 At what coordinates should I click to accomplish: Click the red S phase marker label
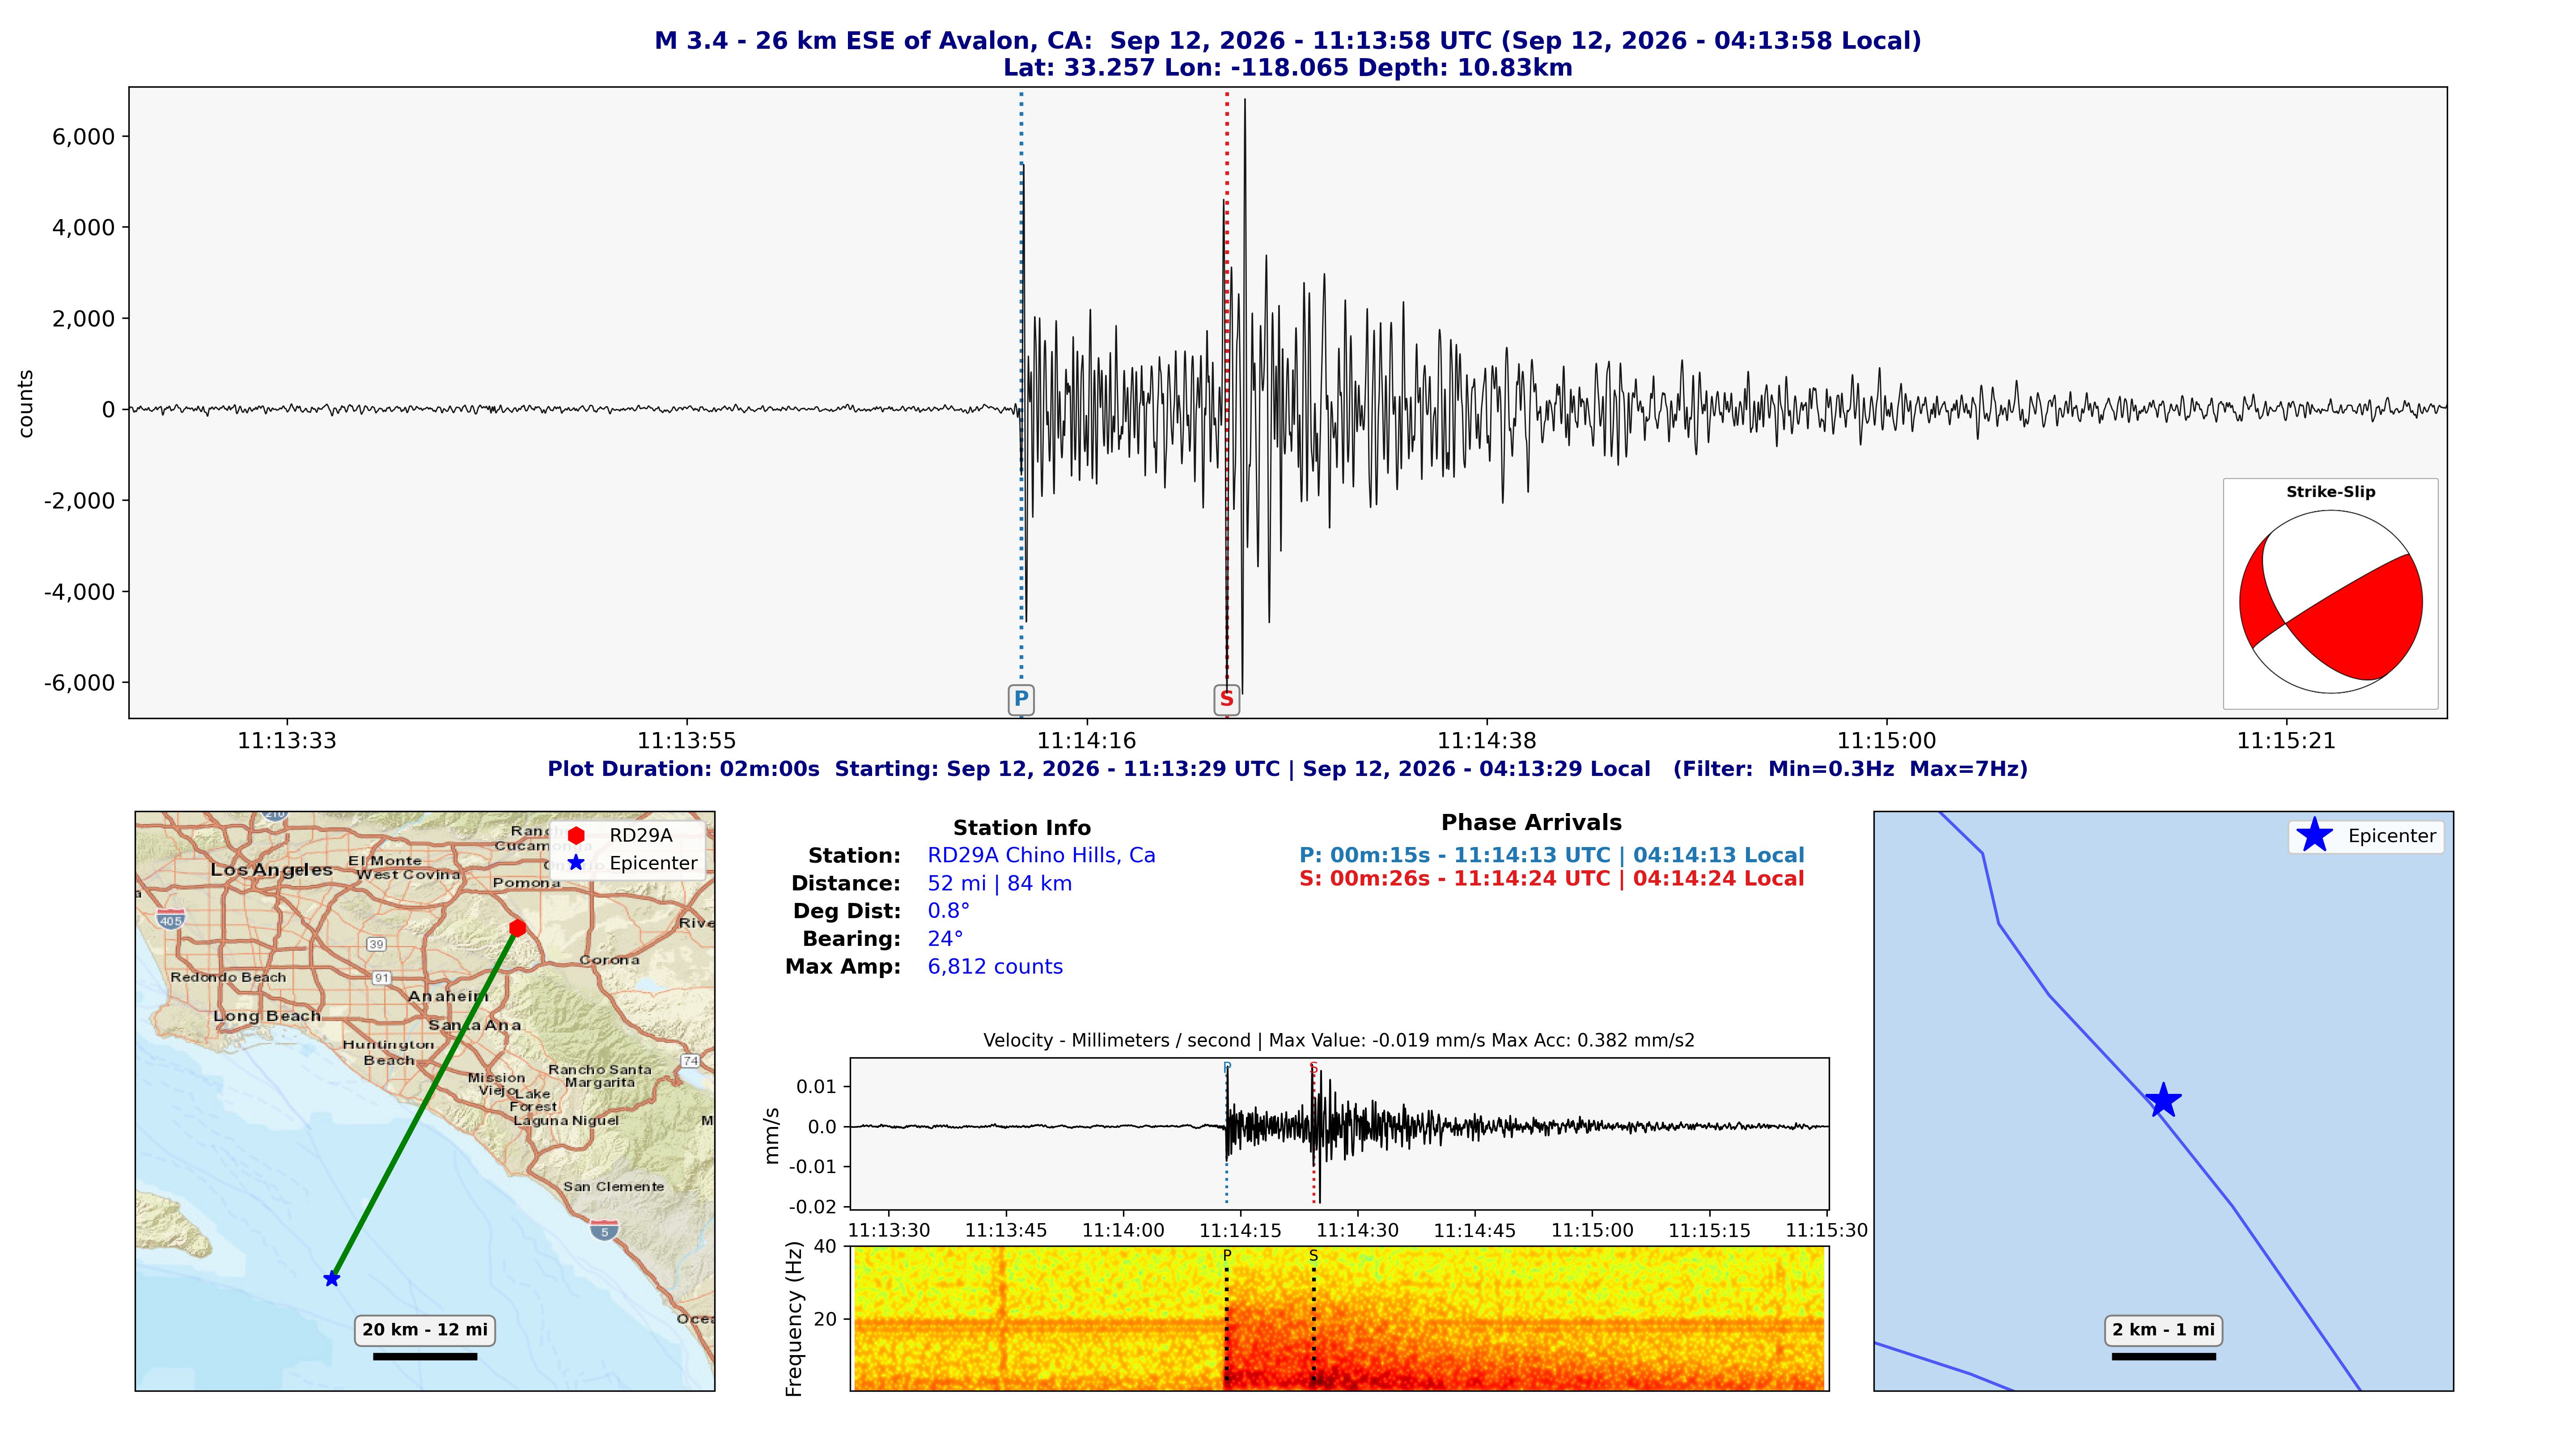(x=1226, y=699)
